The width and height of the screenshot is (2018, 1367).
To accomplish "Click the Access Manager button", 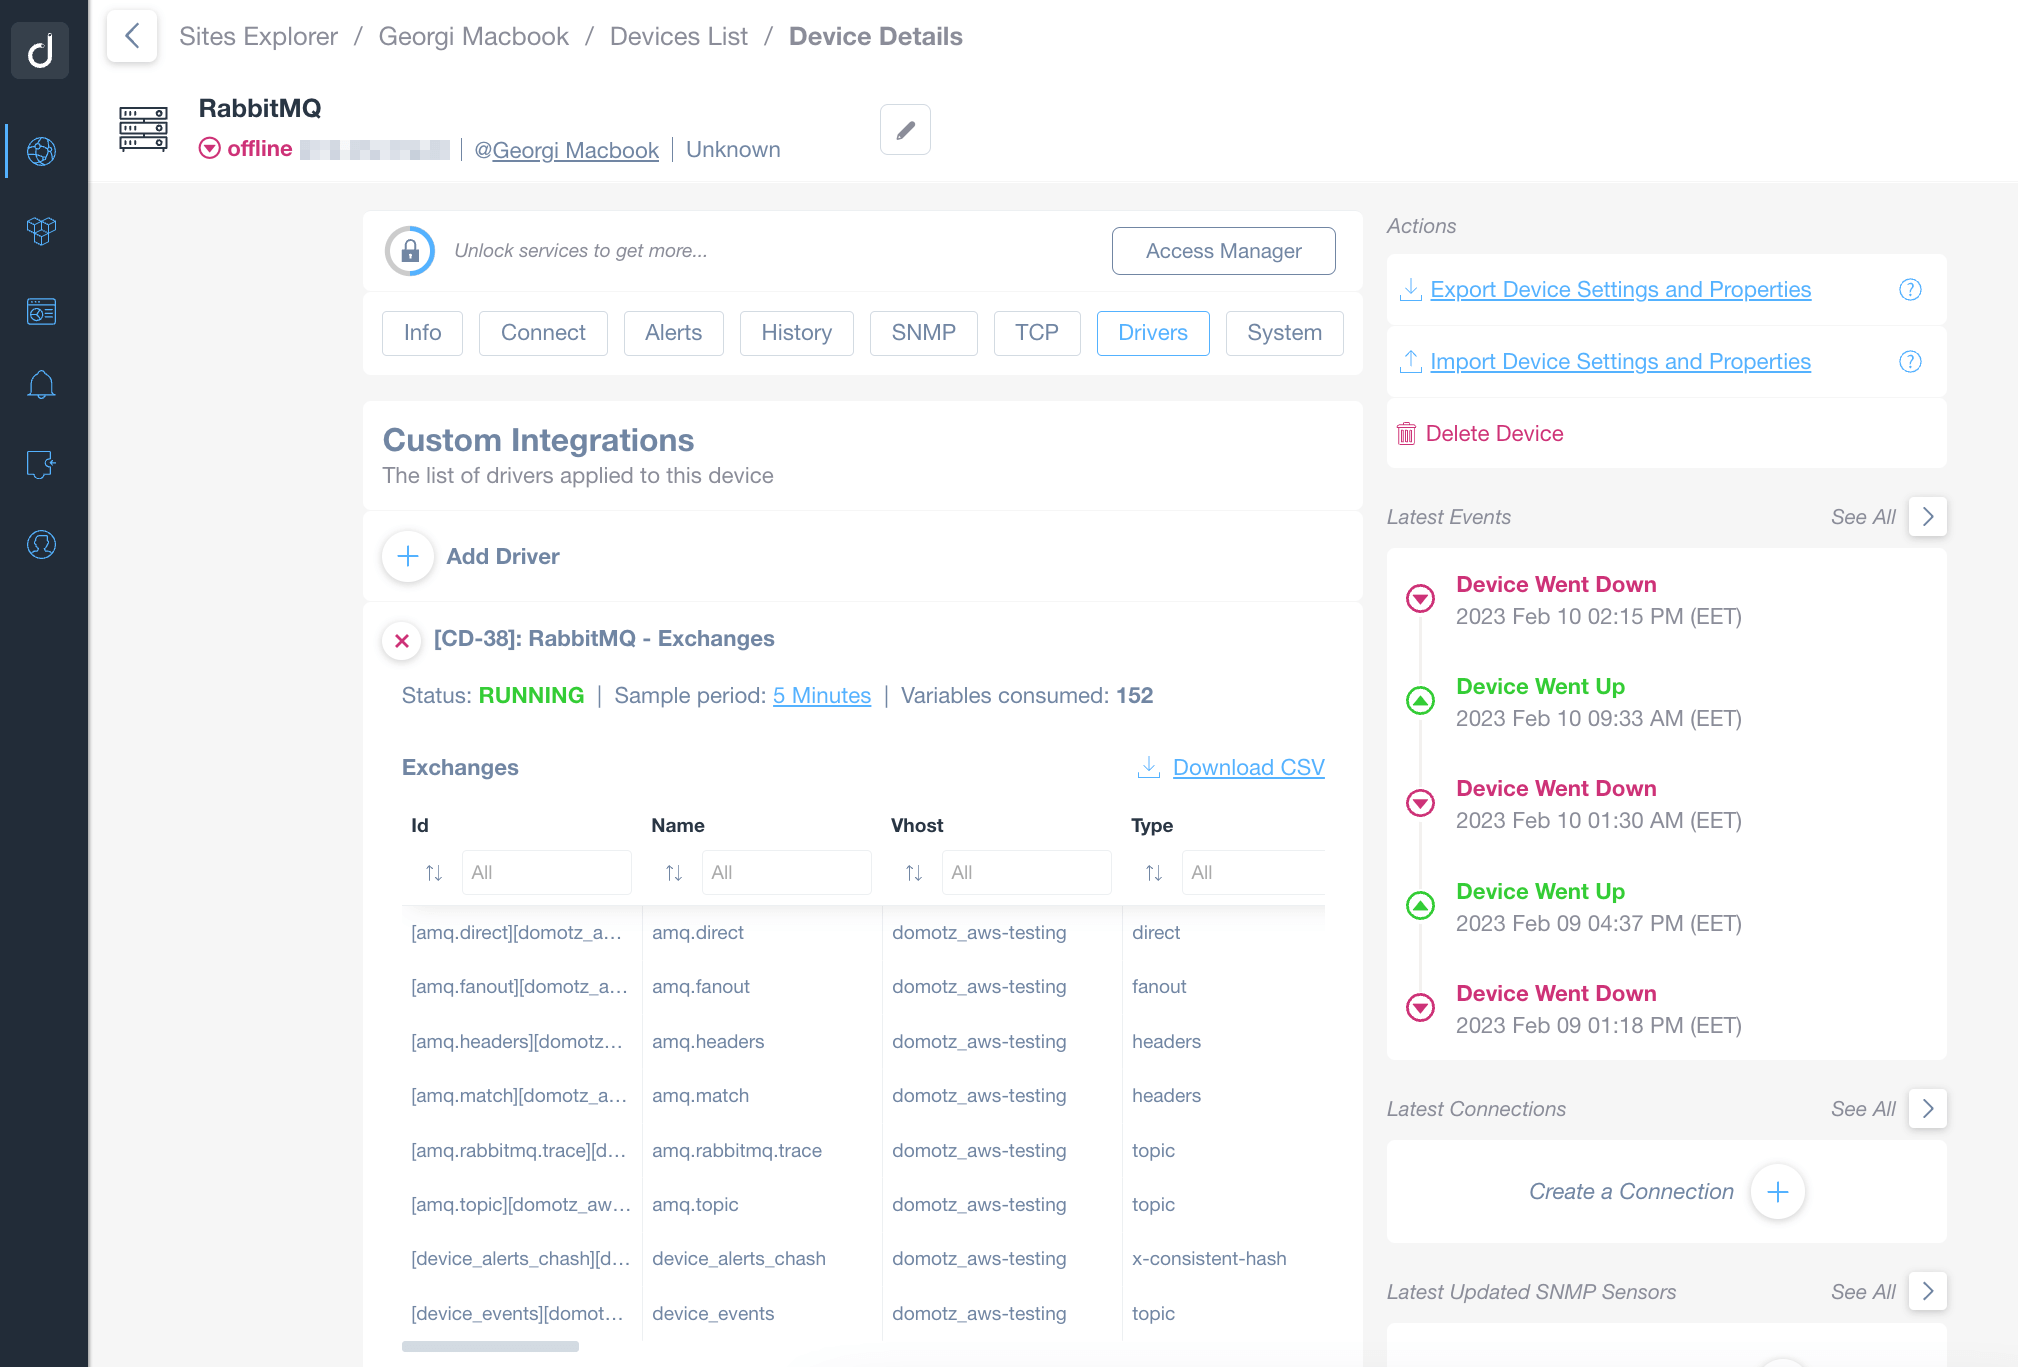I will point(1223,251).
